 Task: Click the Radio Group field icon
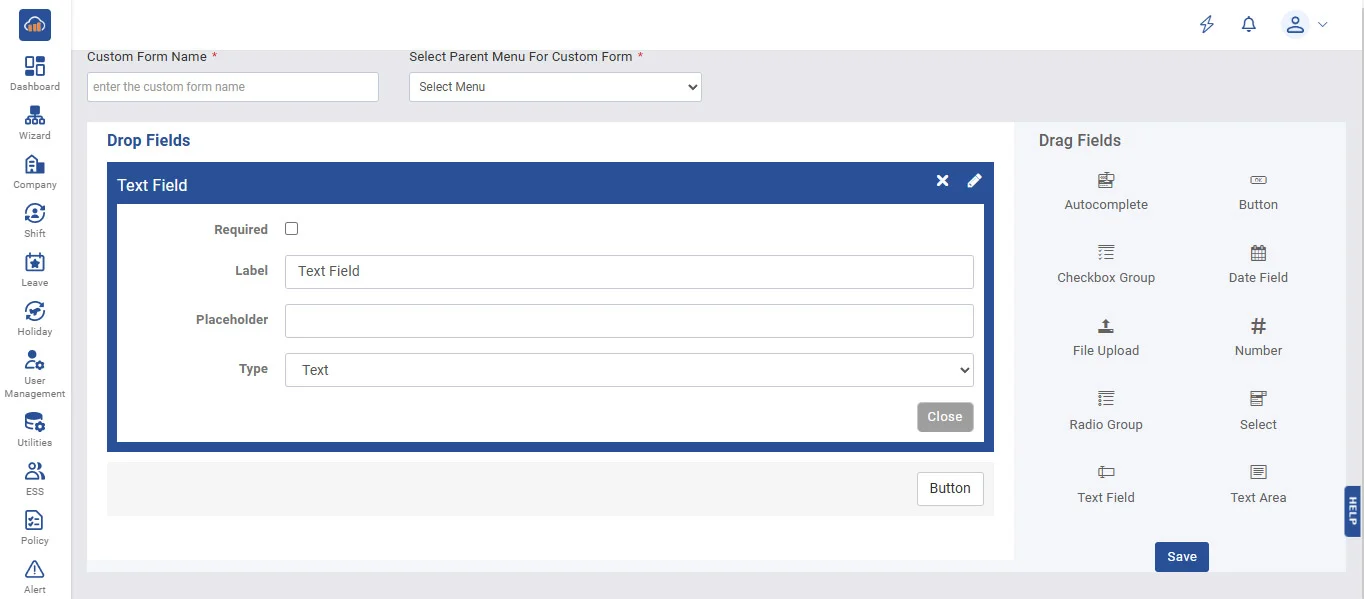(x=1106, y=399)
